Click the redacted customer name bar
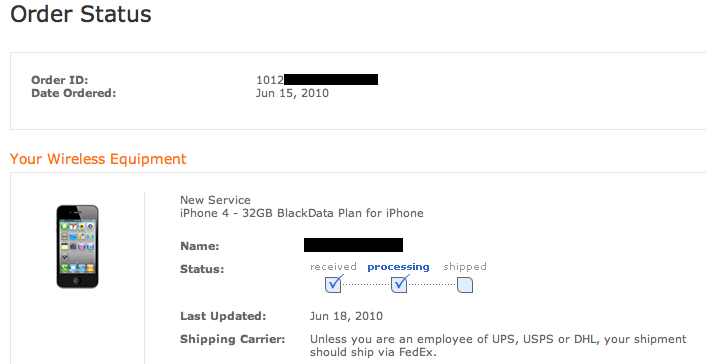The image size is (706, 364). [x=353, y=245]
